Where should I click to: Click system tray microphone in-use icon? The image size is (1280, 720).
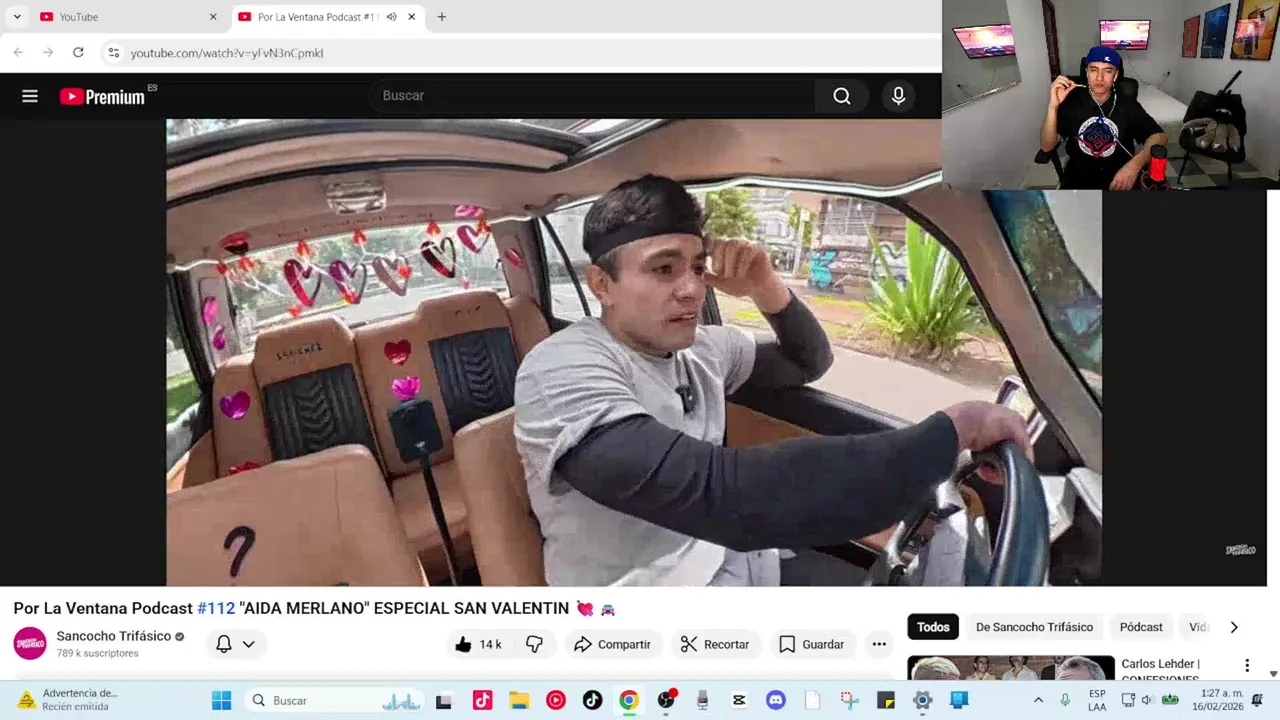point(1066,701)
